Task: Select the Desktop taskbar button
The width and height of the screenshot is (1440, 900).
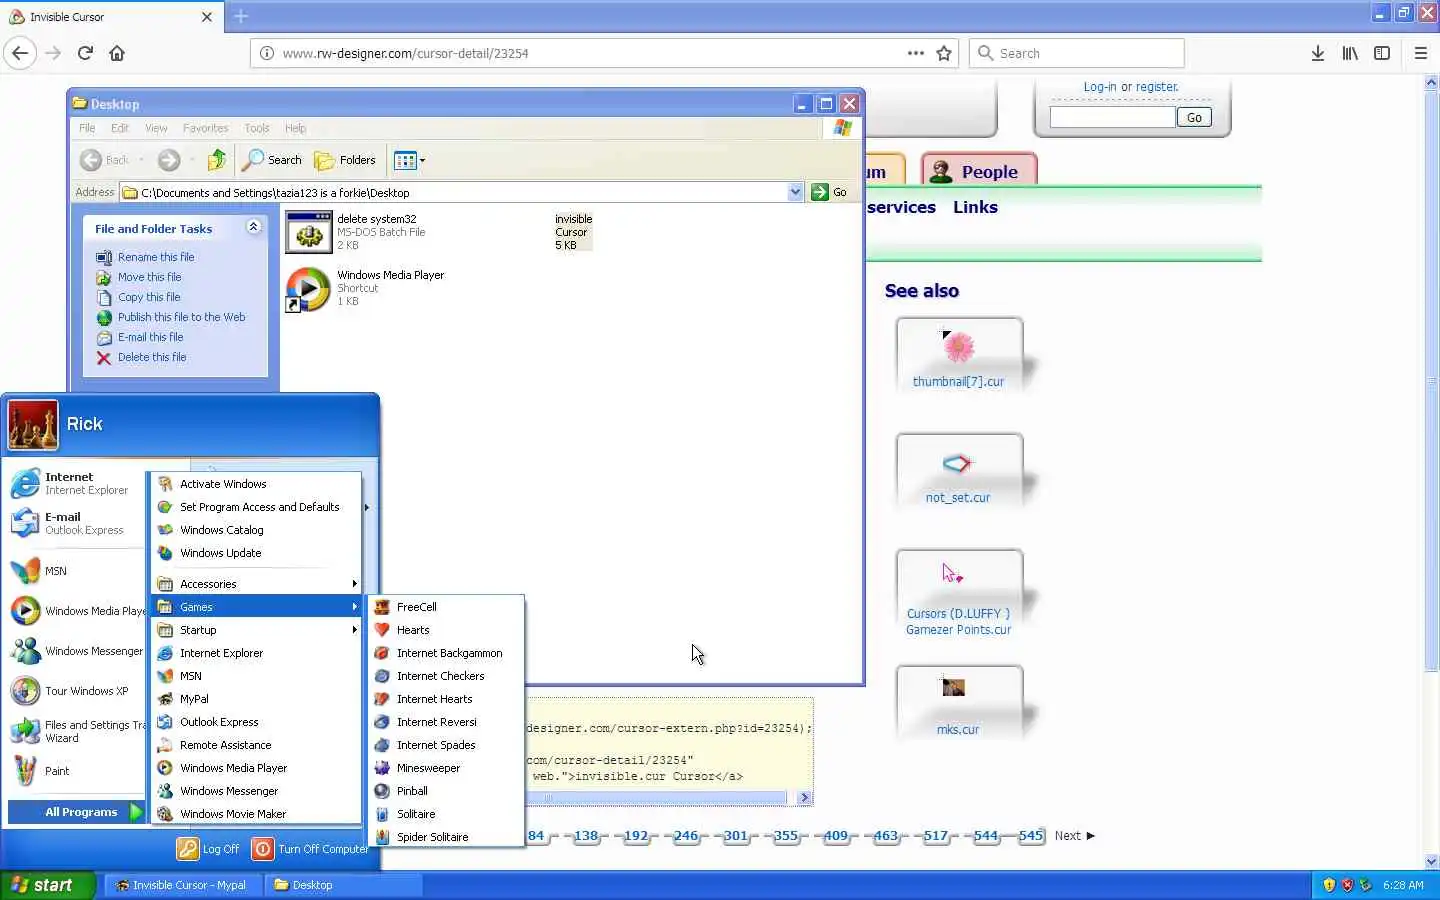Action: (x=343, y=885)
